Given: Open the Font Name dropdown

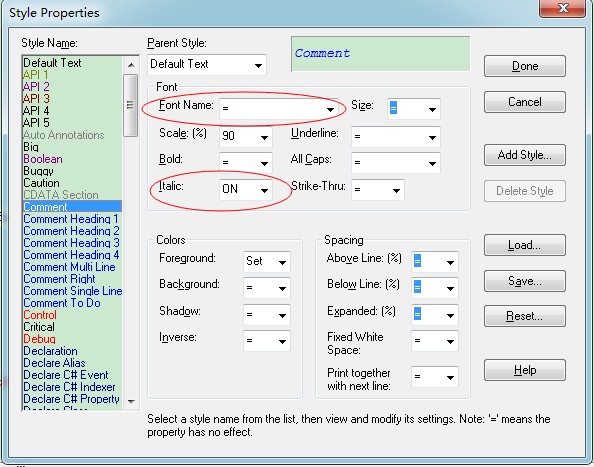Looking at the screenshot, I should point(278,109).
